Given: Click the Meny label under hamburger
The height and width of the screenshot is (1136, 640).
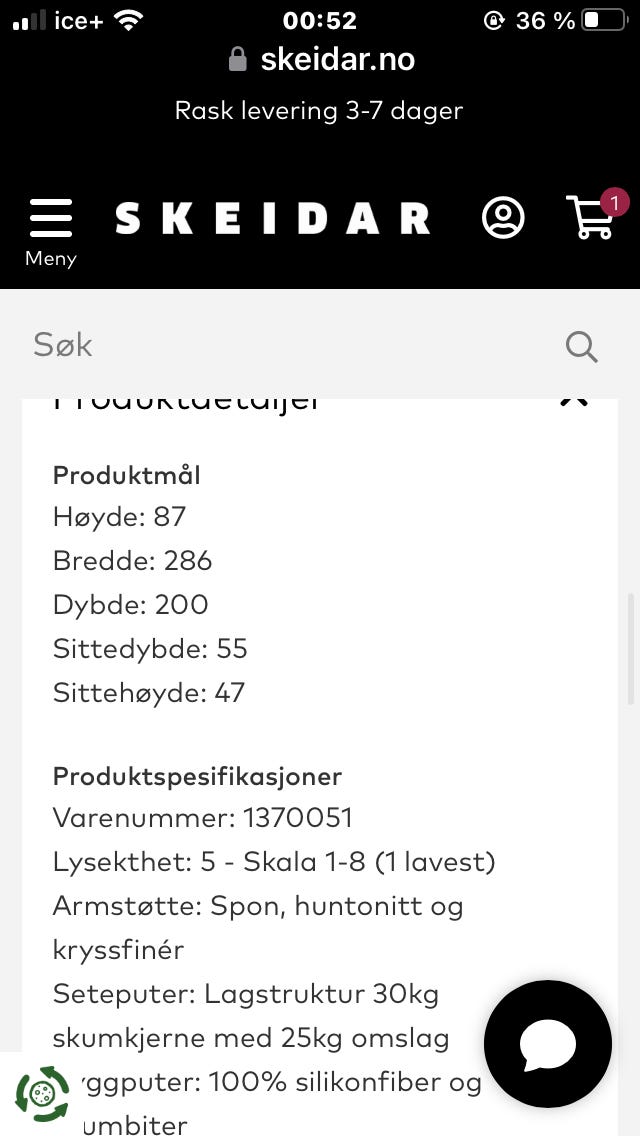Looking at the screenshot, I should click(50, 258).
